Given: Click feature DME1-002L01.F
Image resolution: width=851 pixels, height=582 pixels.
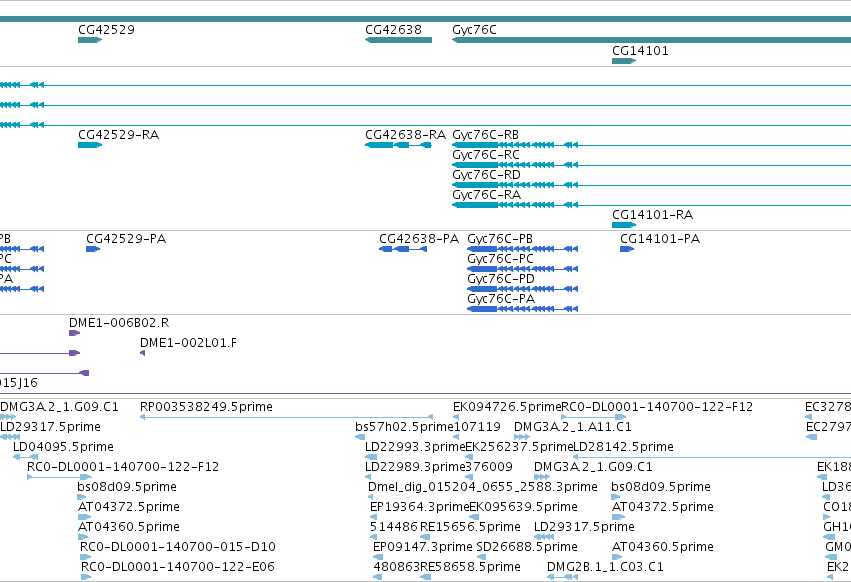Looking at the screenshot, I should tap(188, 343).
